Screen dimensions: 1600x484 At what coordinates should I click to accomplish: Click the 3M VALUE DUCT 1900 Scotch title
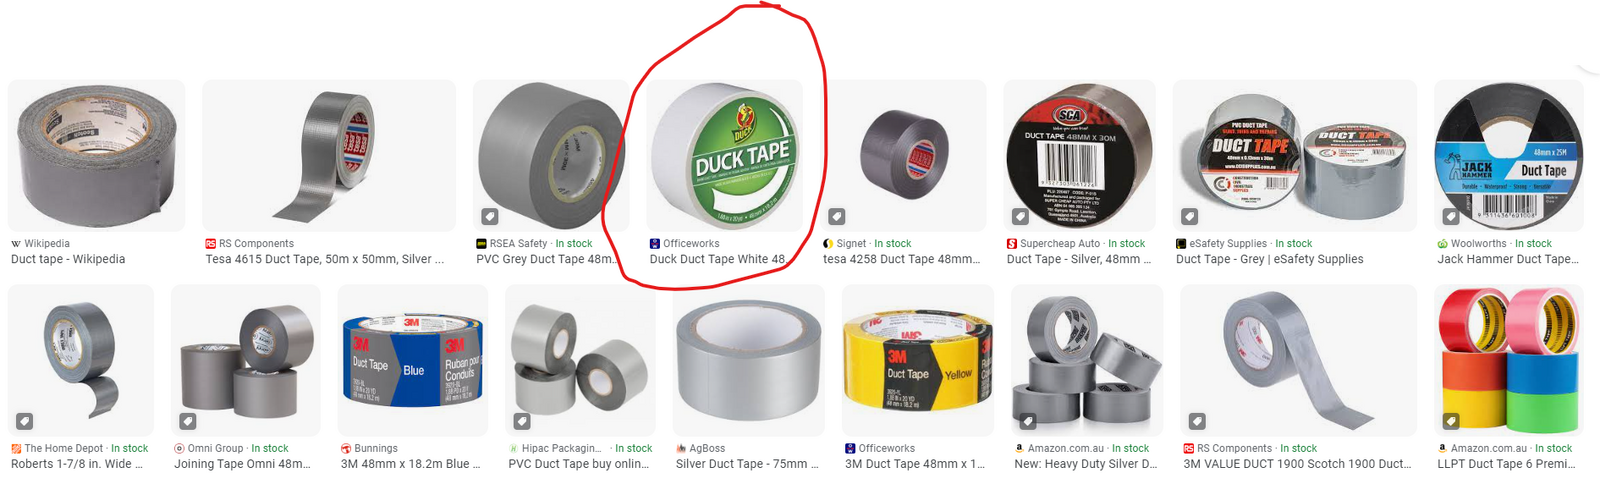(x=1297, y=464)
